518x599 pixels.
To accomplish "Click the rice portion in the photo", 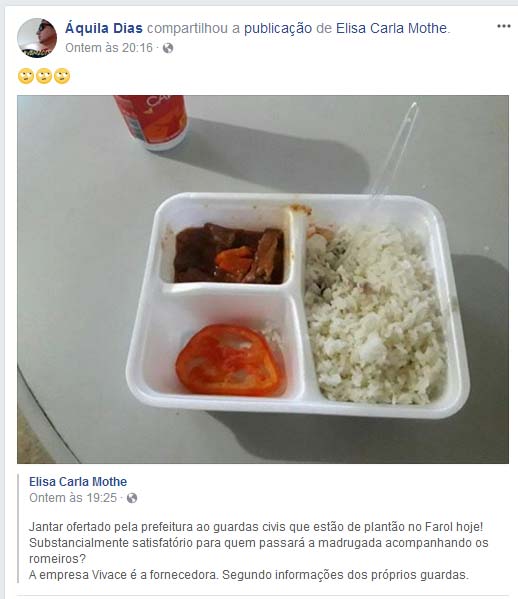I will (x=375, y=313).
